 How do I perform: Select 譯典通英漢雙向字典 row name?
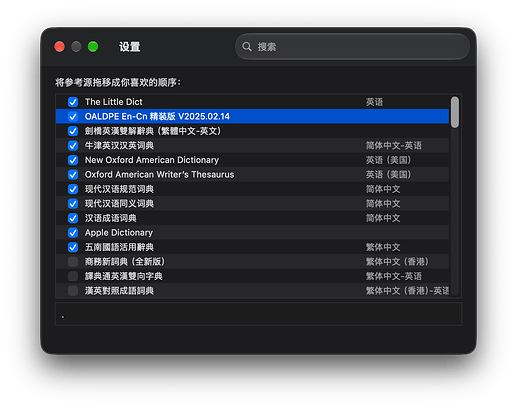point(124,276)
